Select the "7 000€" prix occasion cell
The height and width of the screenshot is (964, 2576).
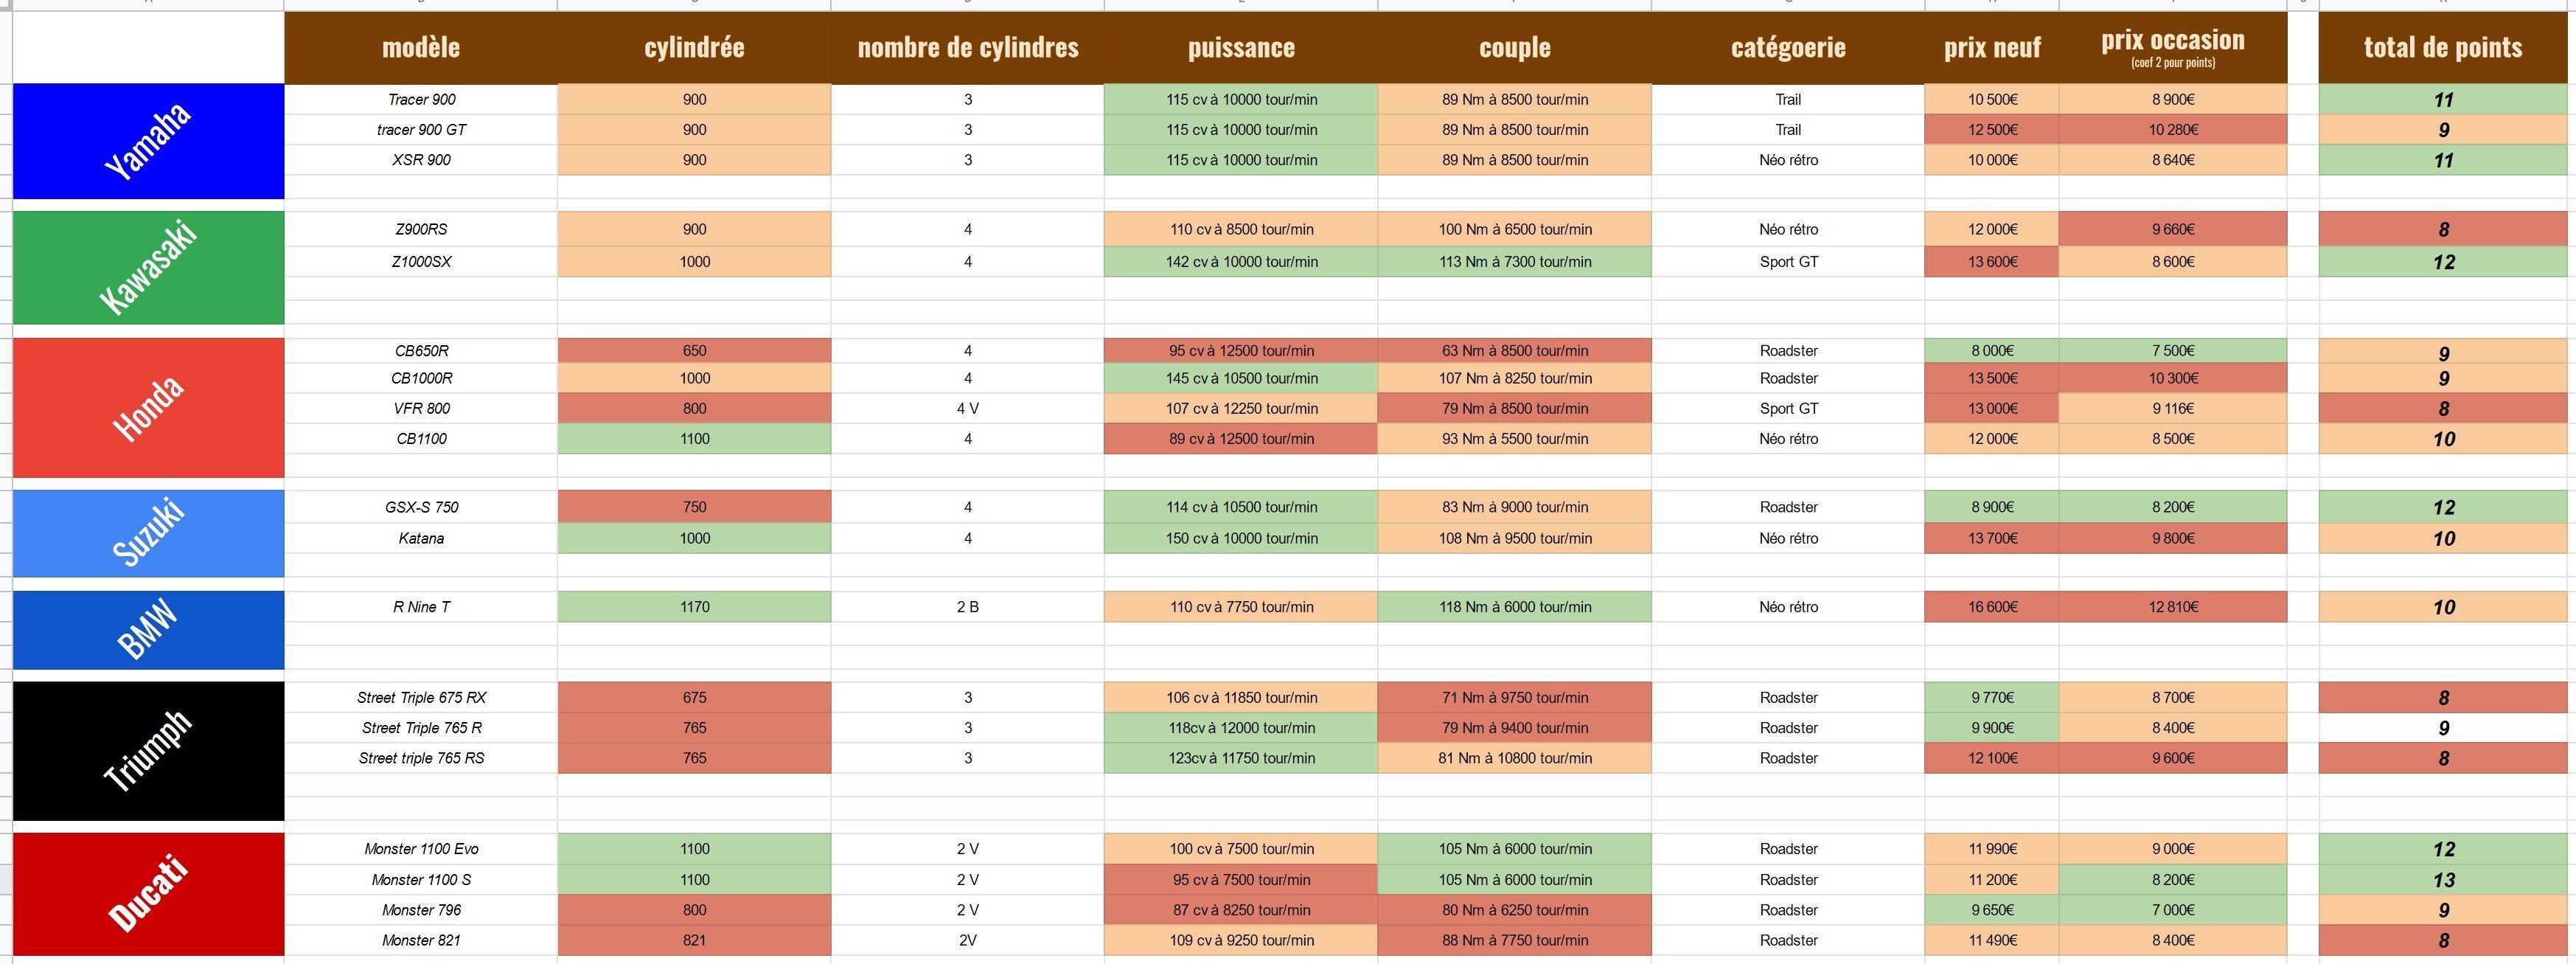coord(2172,910)
